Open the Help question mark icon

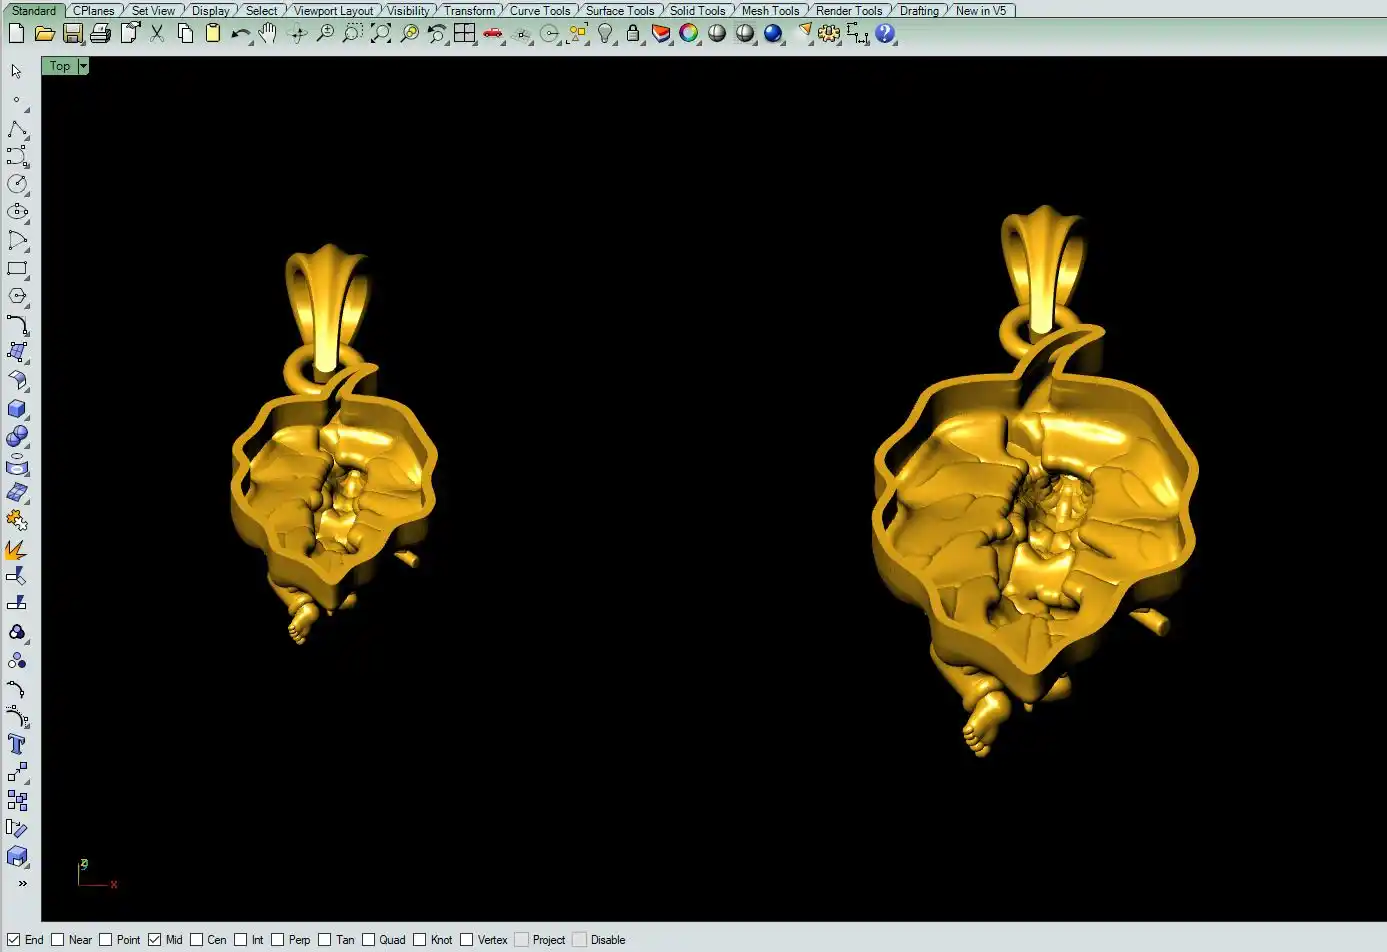(885, 33)
